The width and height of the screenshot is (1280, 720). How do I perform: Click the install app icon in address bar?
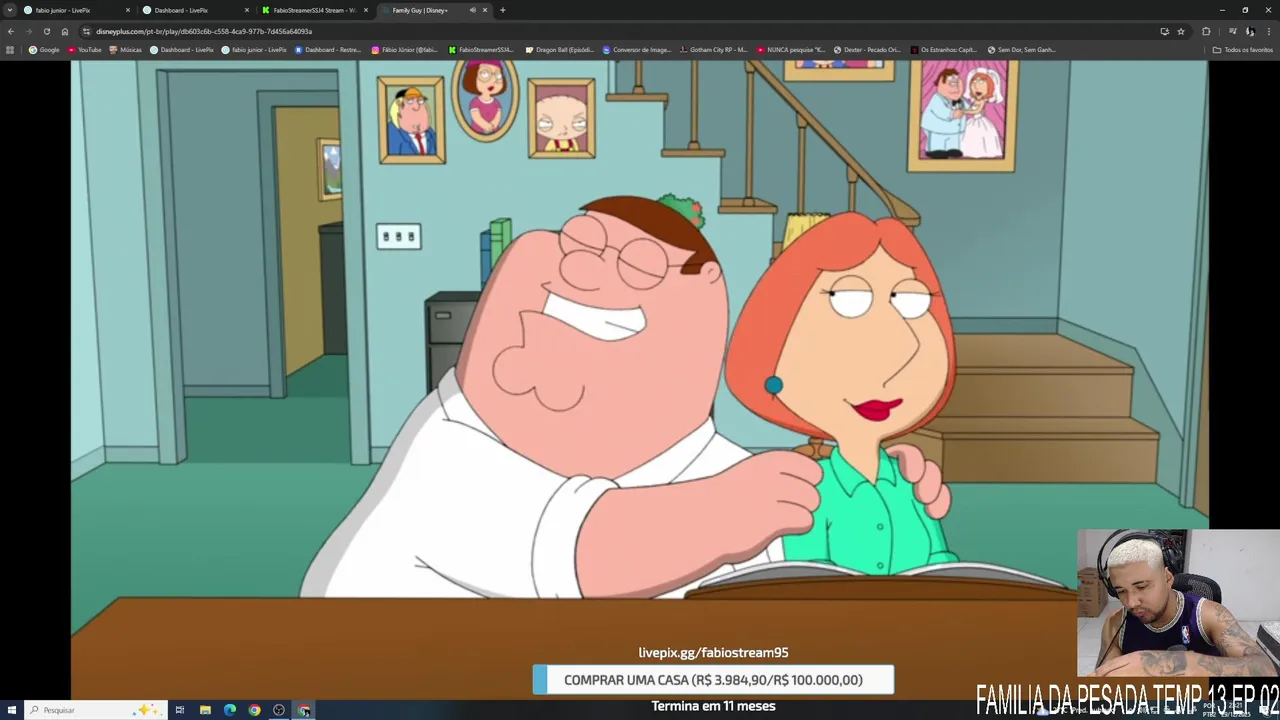click(1164, 31)
